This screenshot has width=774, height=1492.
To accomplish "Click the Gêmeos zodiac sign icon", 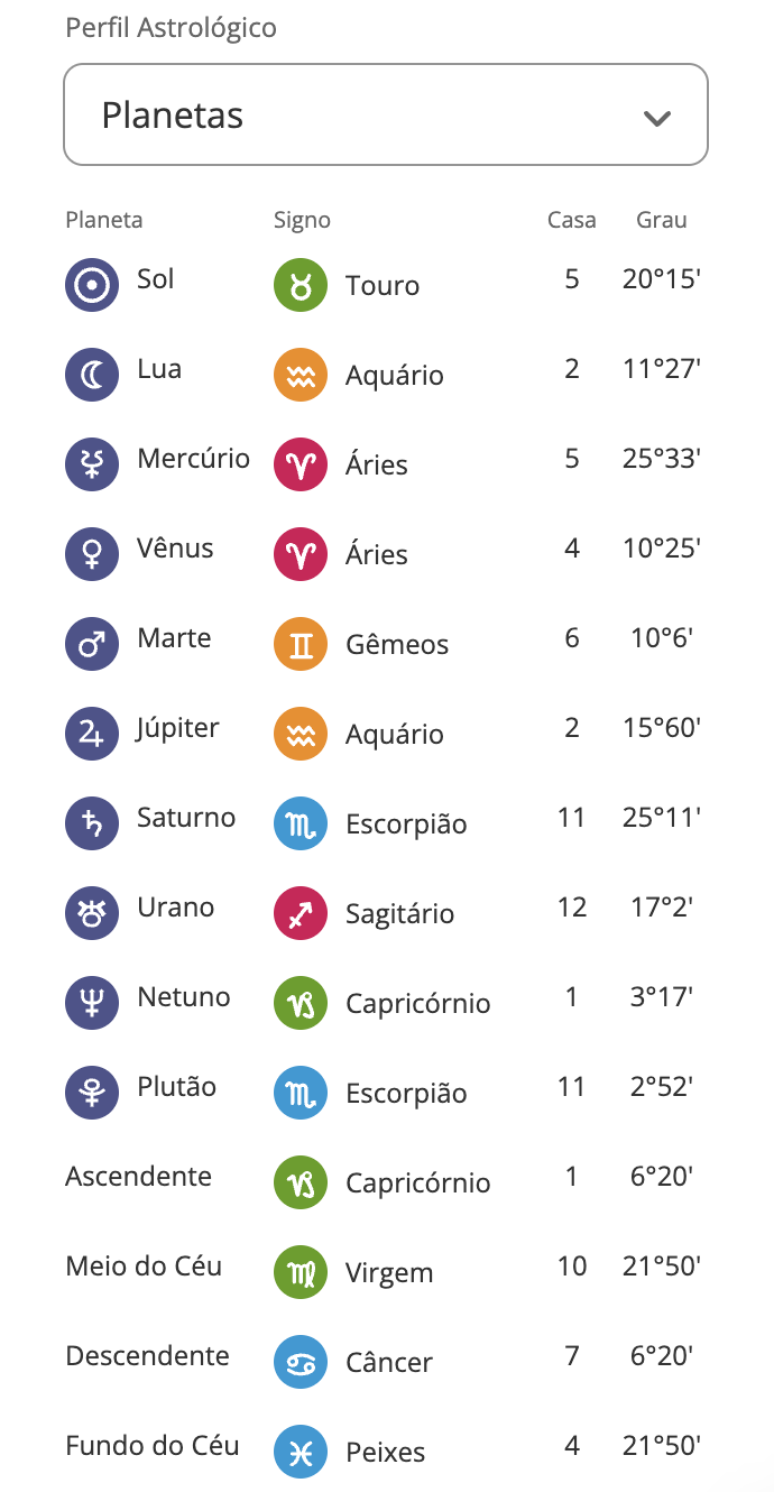I will coord(300,644).
